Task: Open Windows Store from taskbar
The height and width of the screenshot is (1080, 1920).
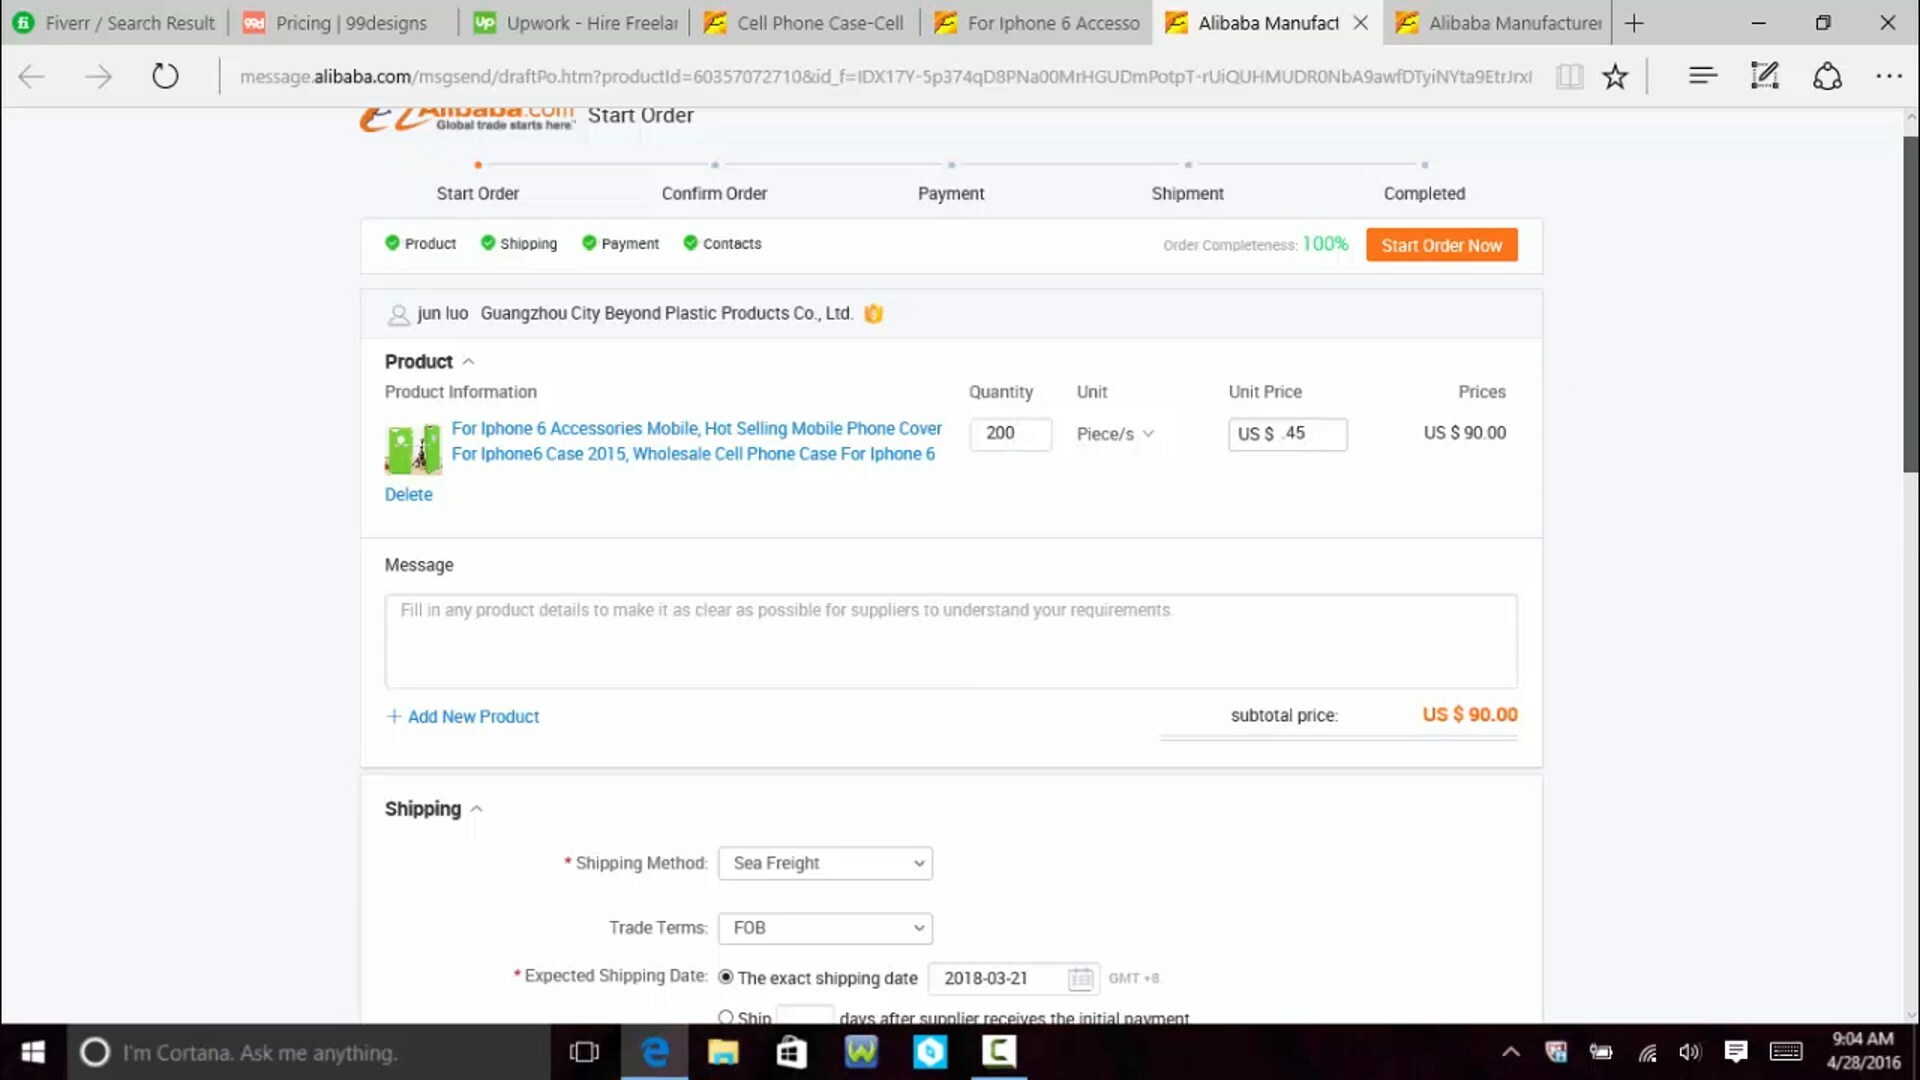Action: pyautogui.click(x=791, y=1052)
